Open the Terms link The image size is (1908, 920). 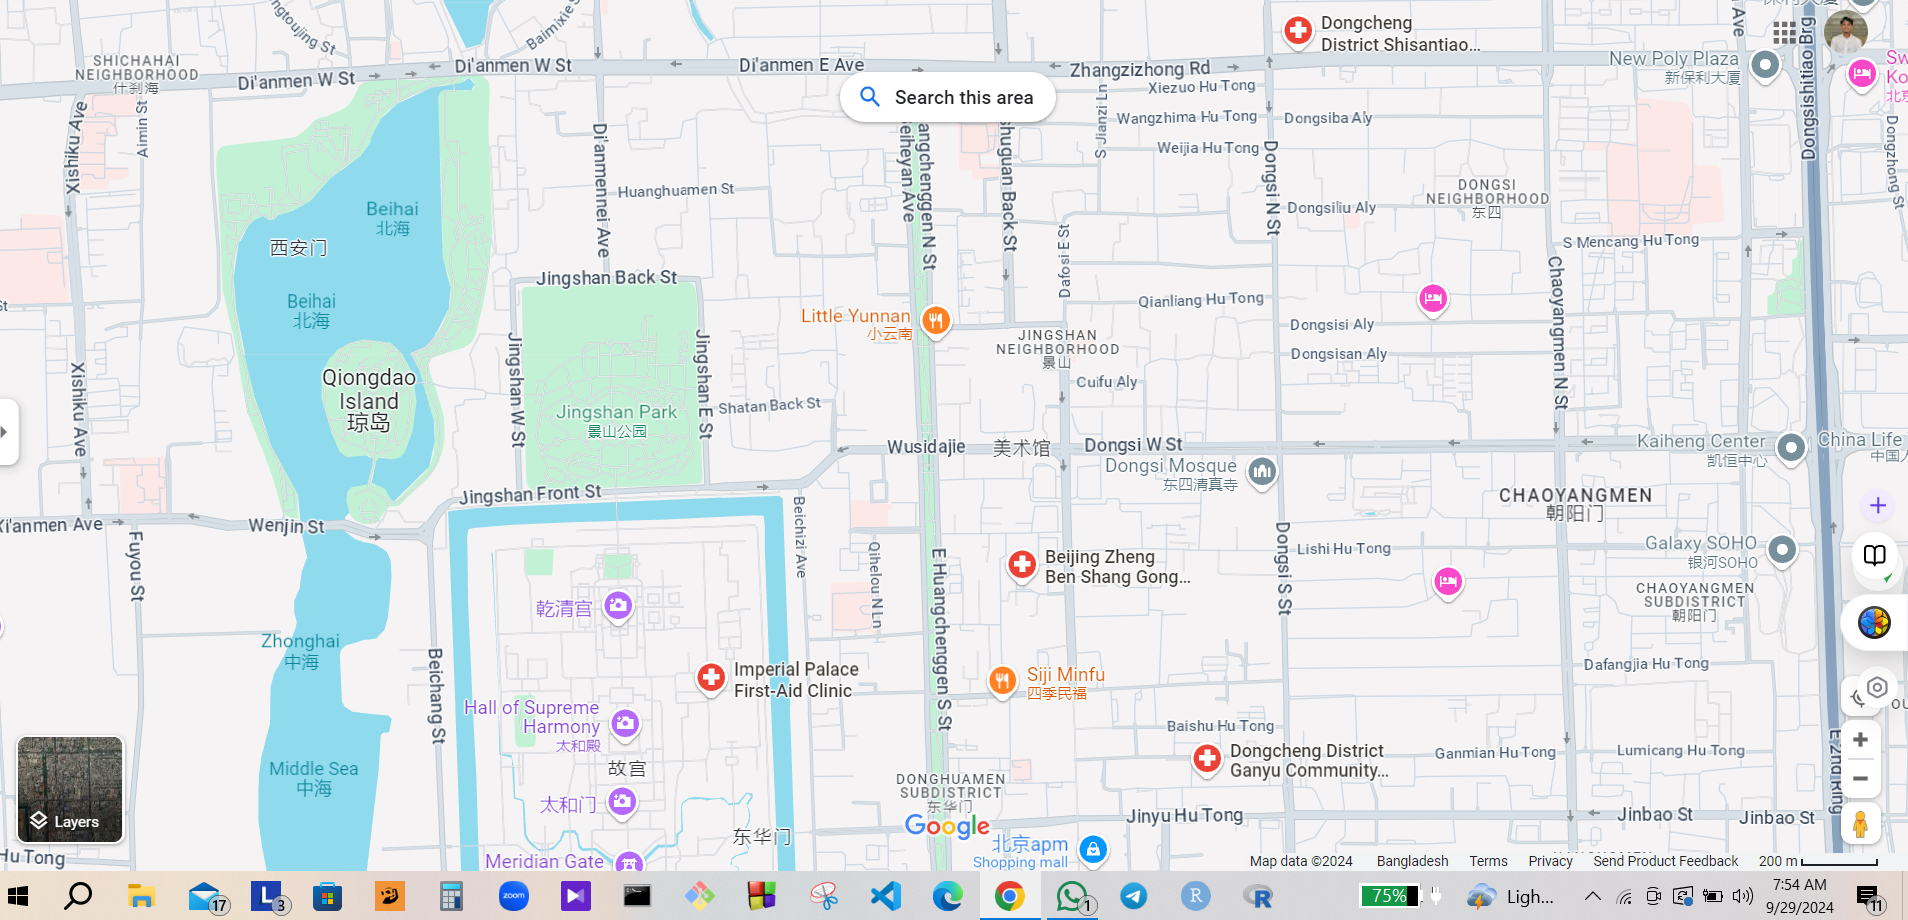click(1488, 861)
